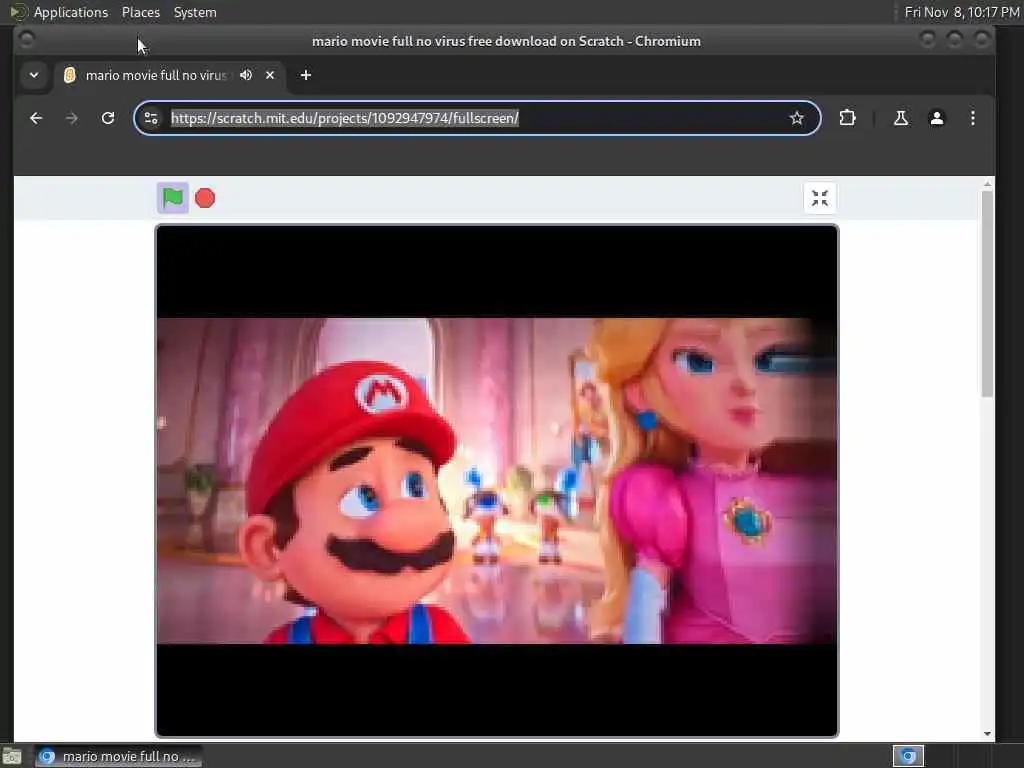Open Chromium three-dot menu
This screenshot has width=1024, height=768.
pos(972,118)
